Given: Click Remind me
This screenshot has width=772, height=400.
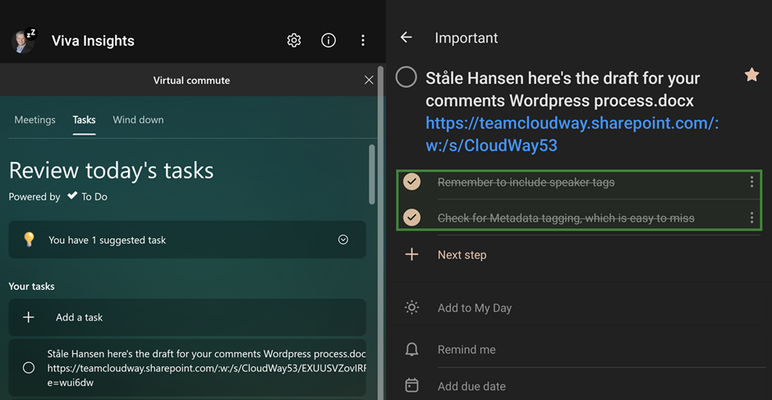Looking at the screenshot, I should pos(466,350).
